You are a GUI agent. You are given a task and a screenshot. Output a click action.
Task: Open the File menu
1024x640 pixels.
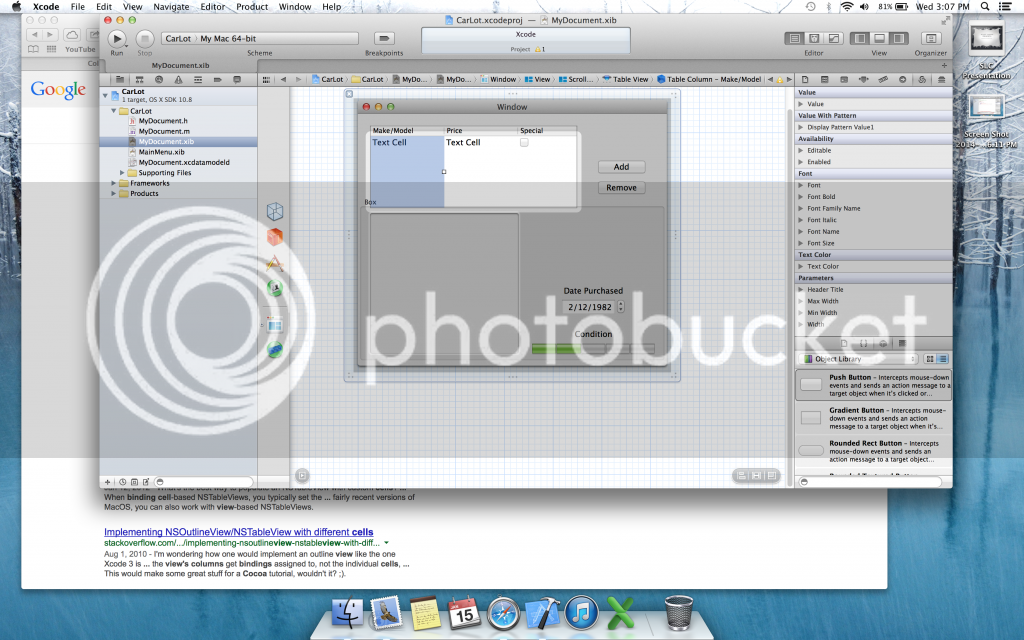tap(78, 7)
